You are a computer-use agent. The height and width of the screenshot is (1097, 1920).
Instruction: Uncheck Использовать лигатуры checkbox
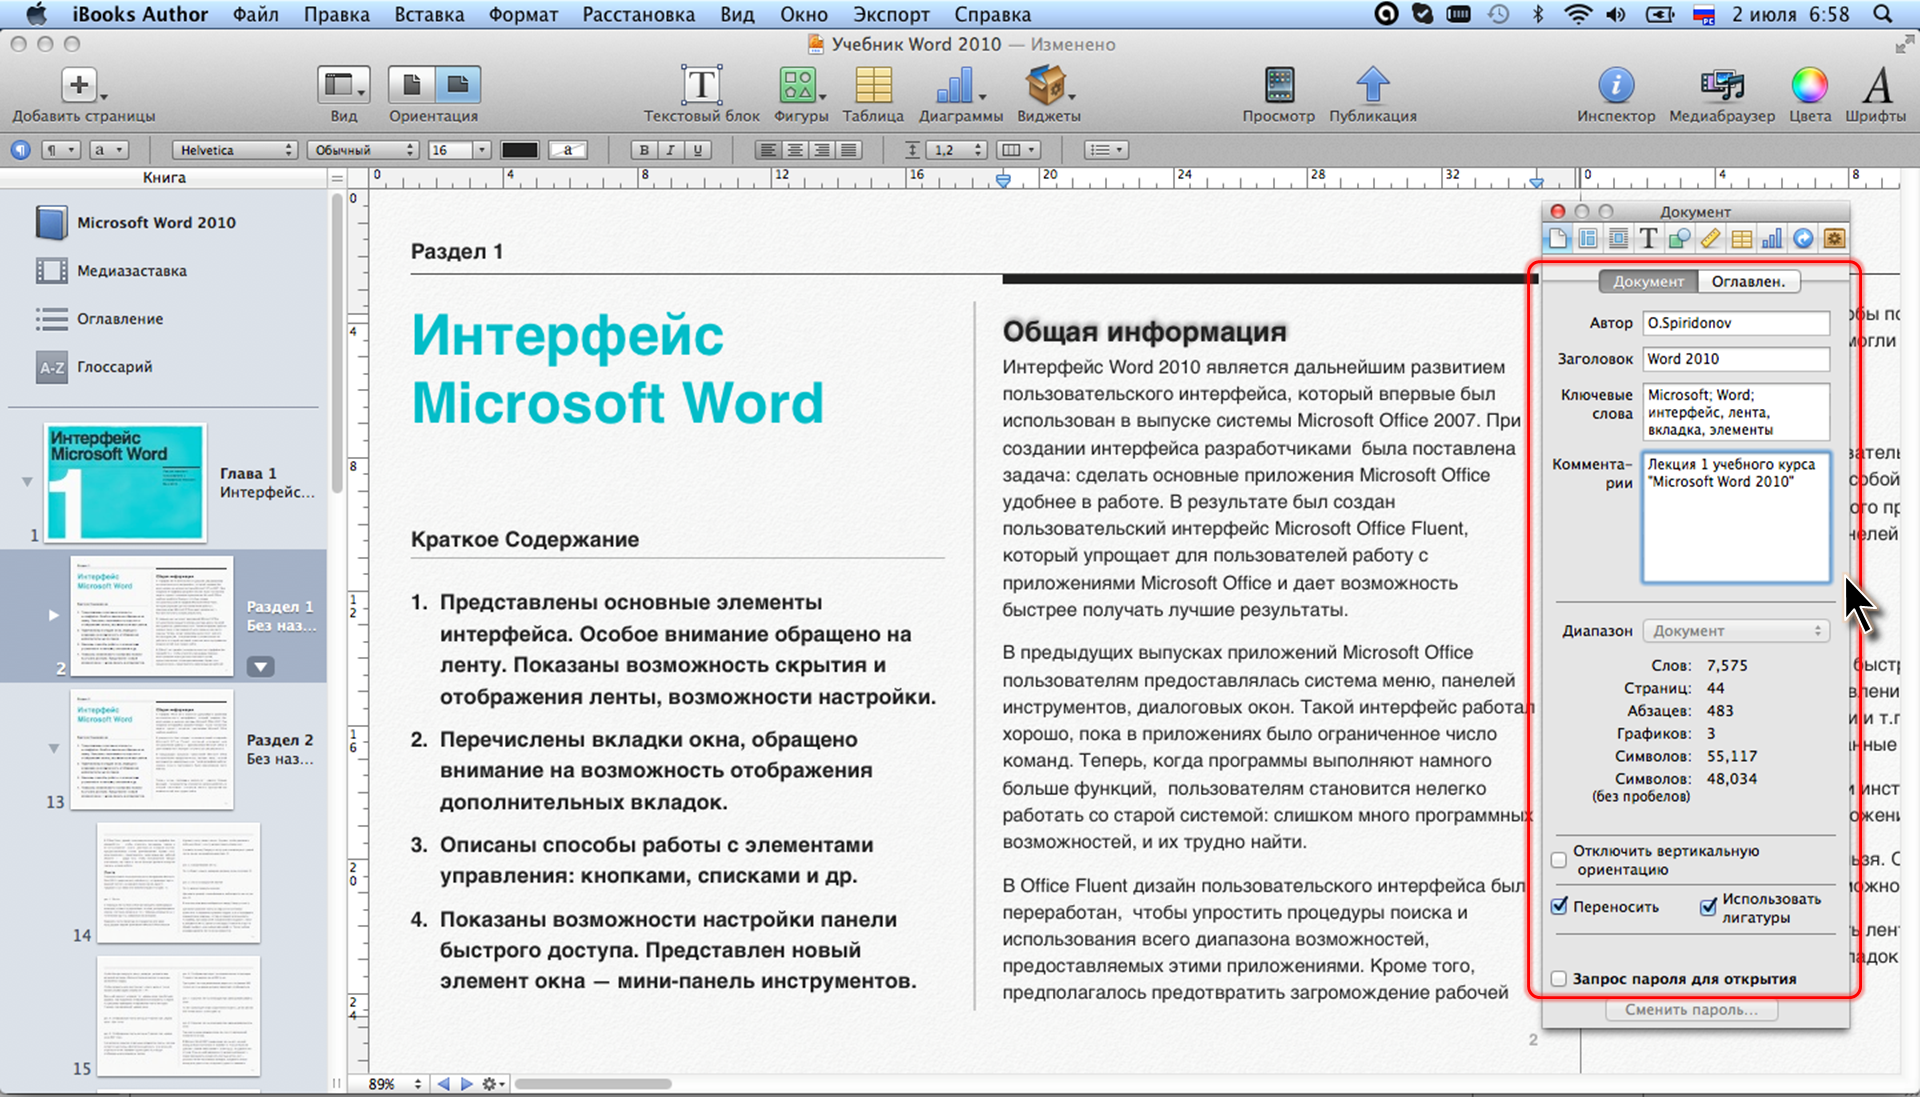tap(1708, 907)
